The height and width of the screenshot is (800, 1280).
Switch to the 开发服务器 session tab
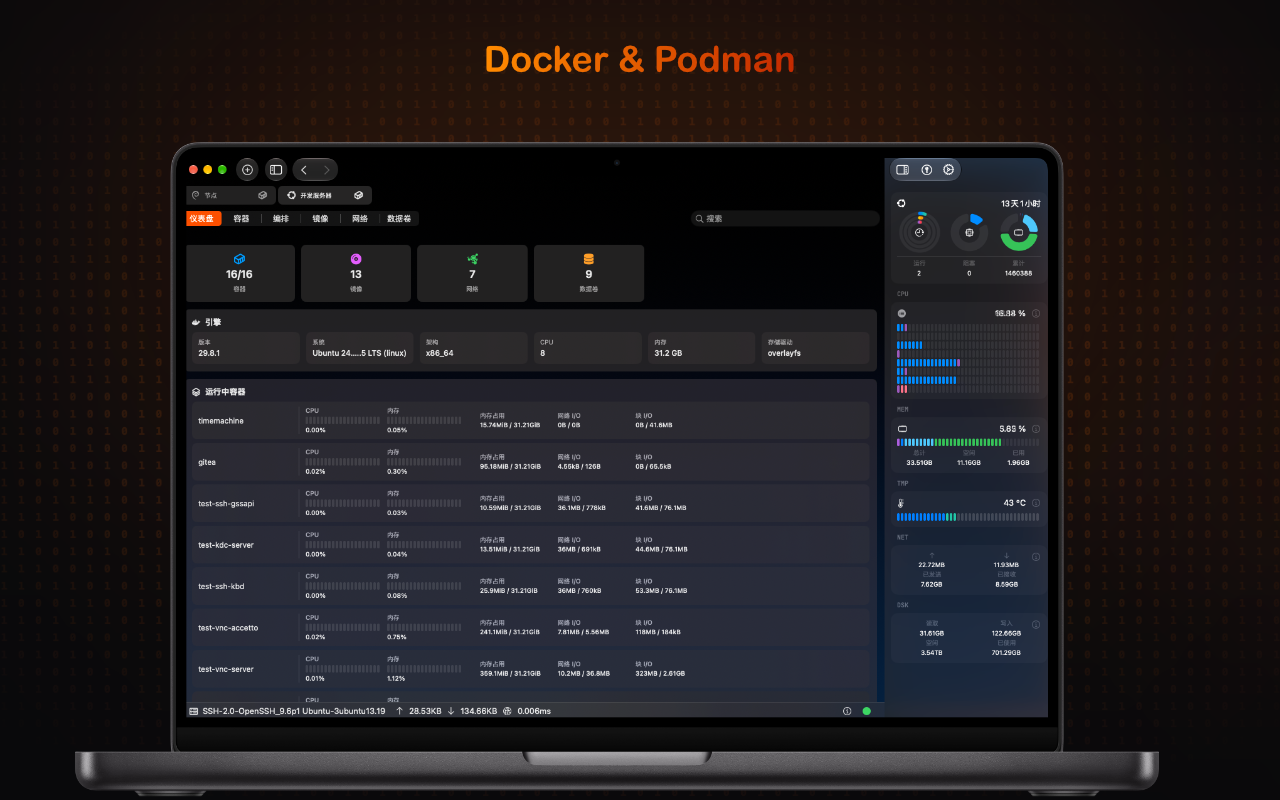(325, 196)
